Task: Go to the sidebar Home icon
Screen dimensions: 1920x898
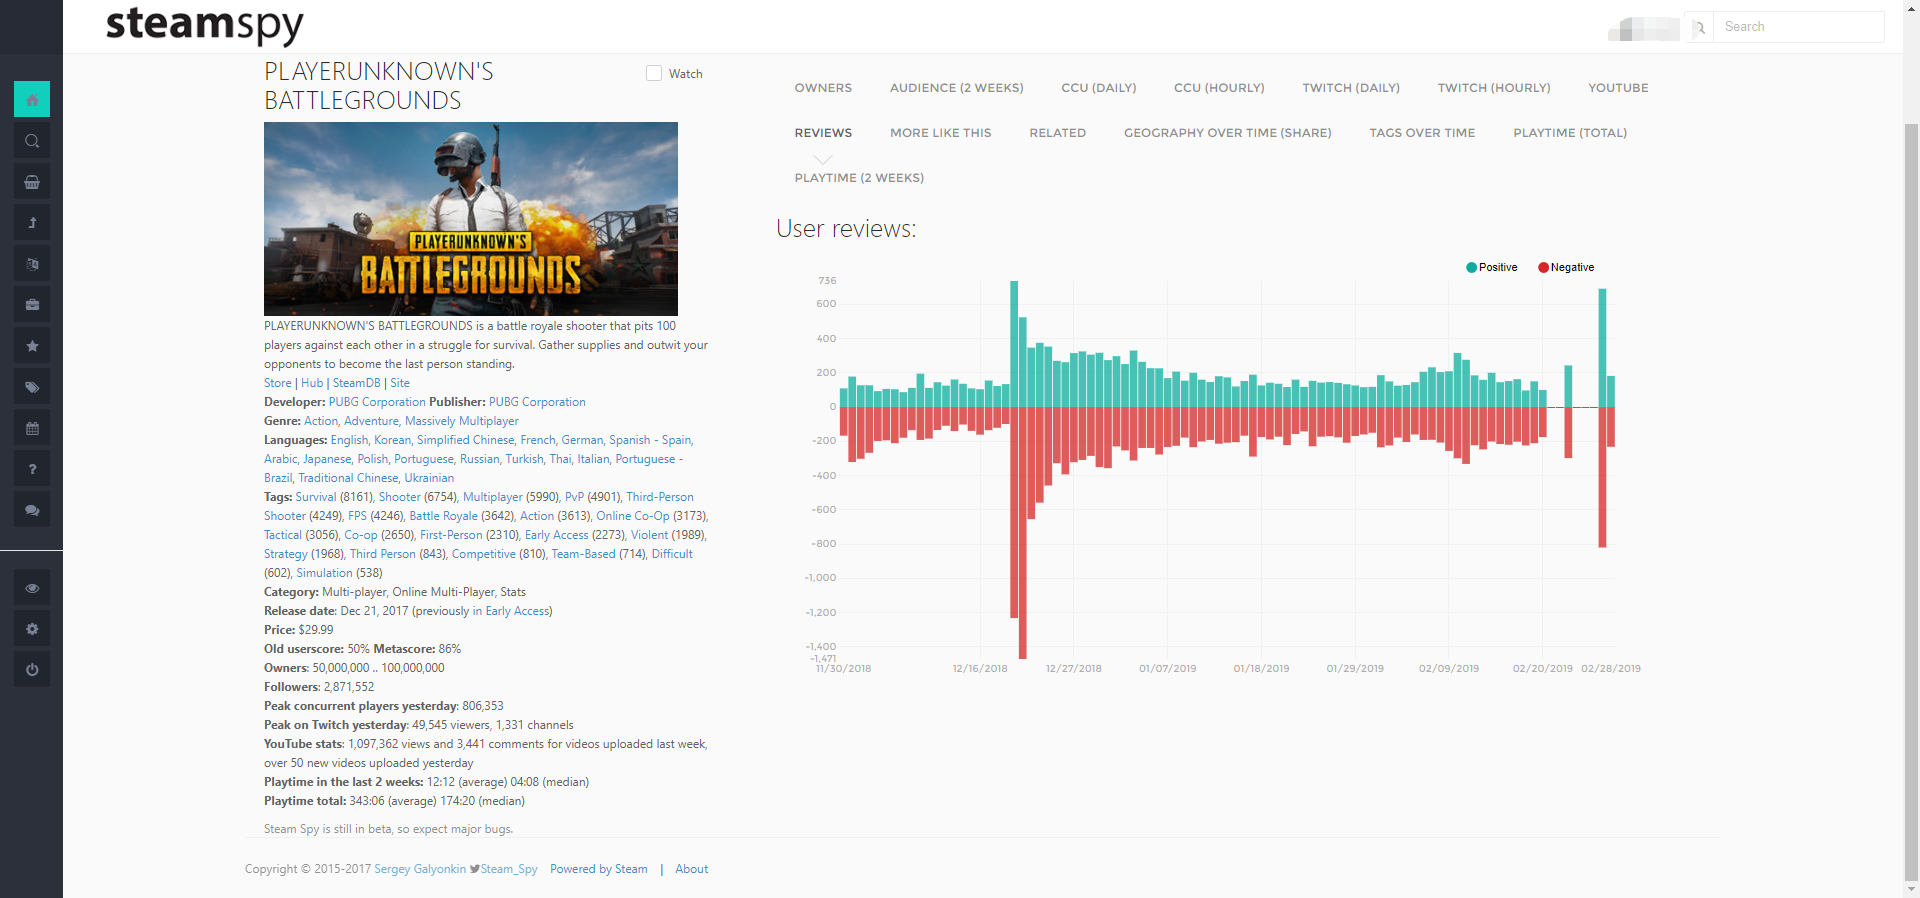Action: click(x=32, y=99)
